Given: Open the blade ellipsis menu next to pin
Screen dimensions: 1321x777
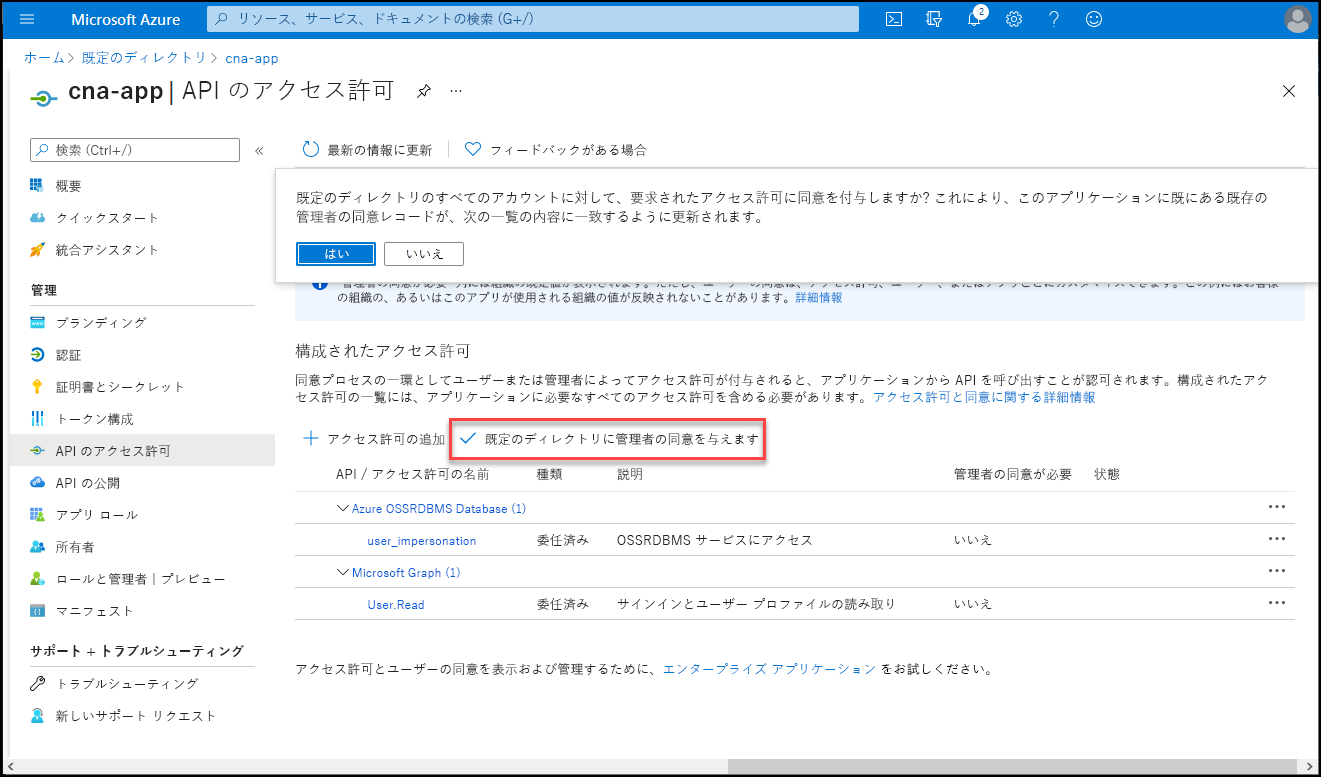Looking at the screenshot, I should click(456, 91).
